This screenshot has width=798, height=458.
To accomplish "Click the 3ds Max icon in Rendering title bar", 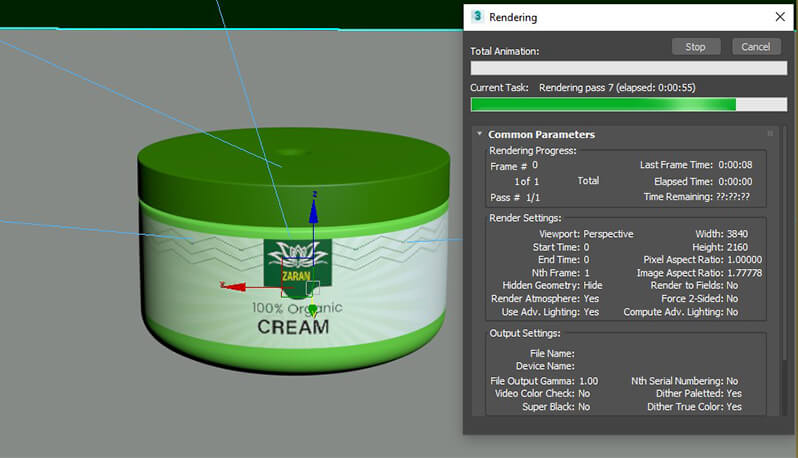I will click(x=479, y=16).
